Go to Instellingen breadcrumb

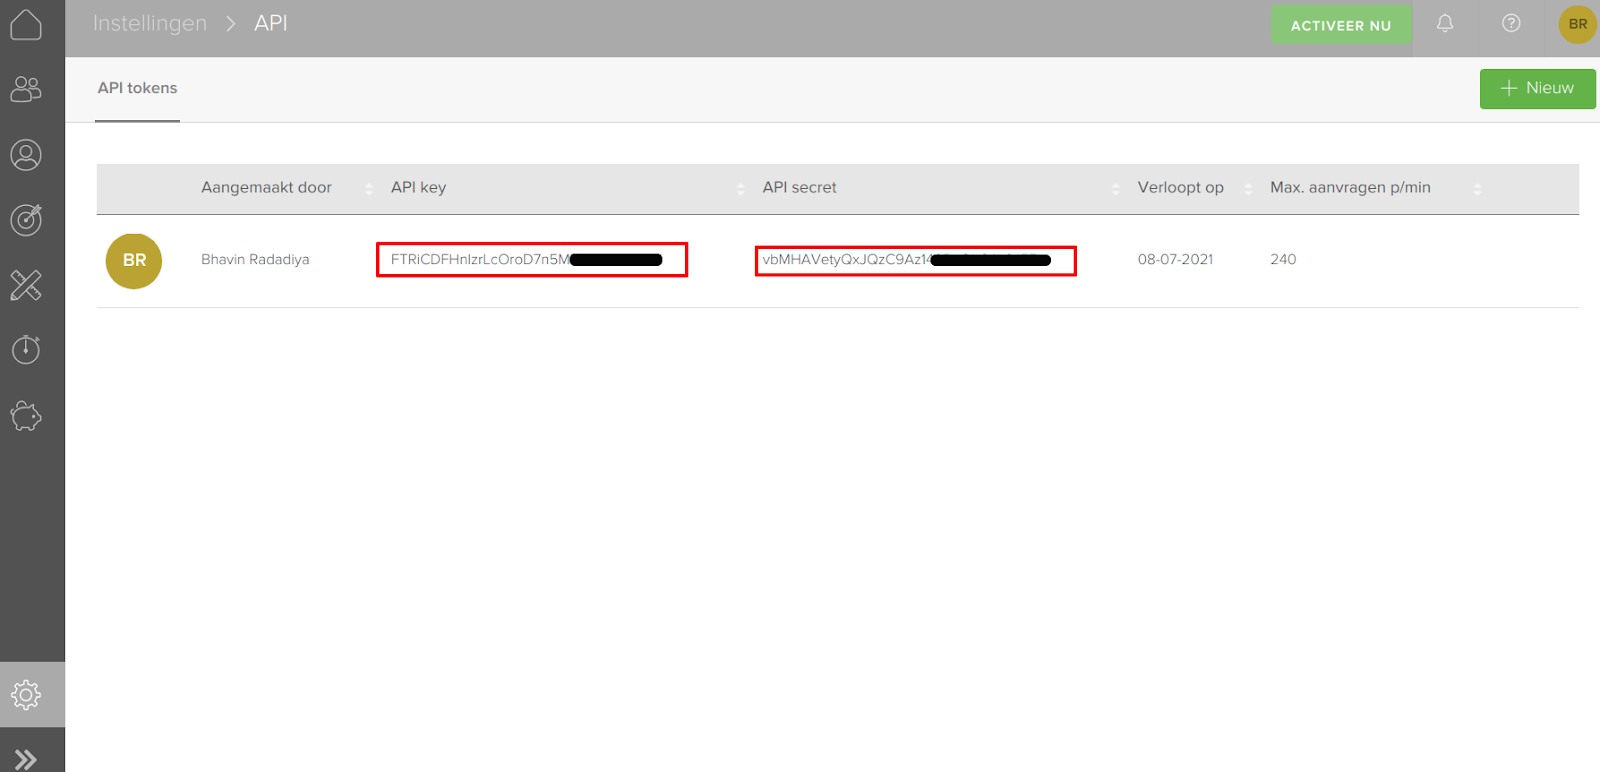pos(150,23)
